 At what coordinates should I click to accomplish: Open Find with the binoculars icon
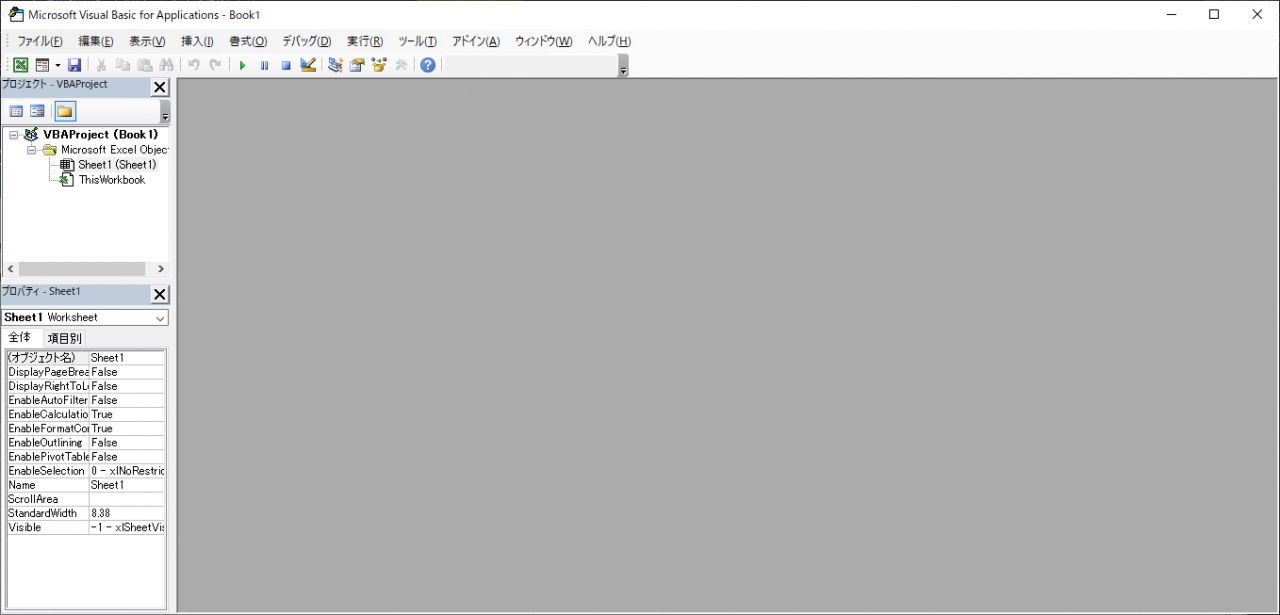click(167, 65)
